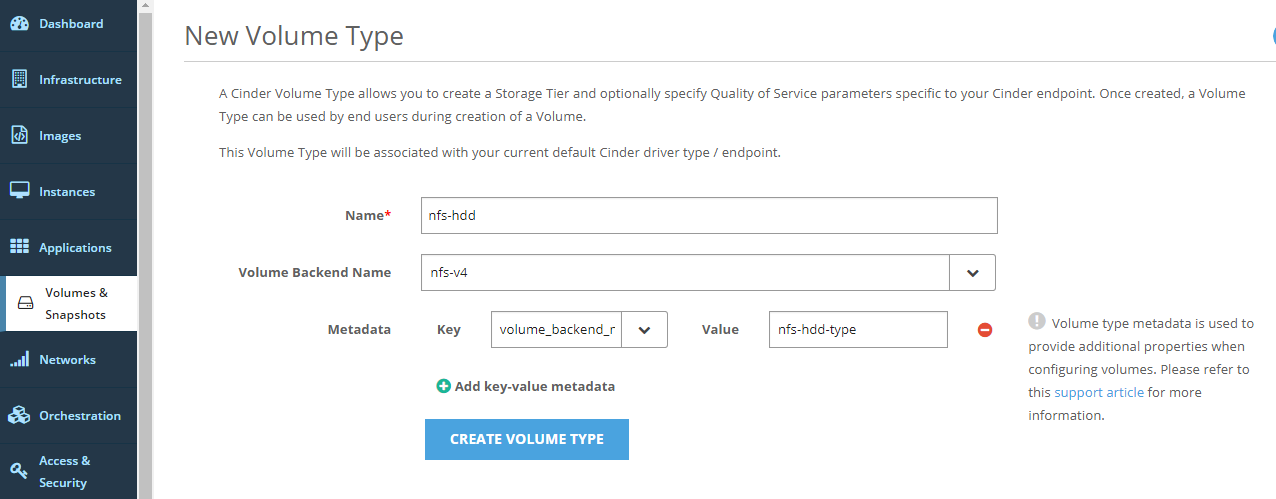The height and width of the screenshot is (499, 1276).
Task: Open the support article link
Action: point(1098,392)
